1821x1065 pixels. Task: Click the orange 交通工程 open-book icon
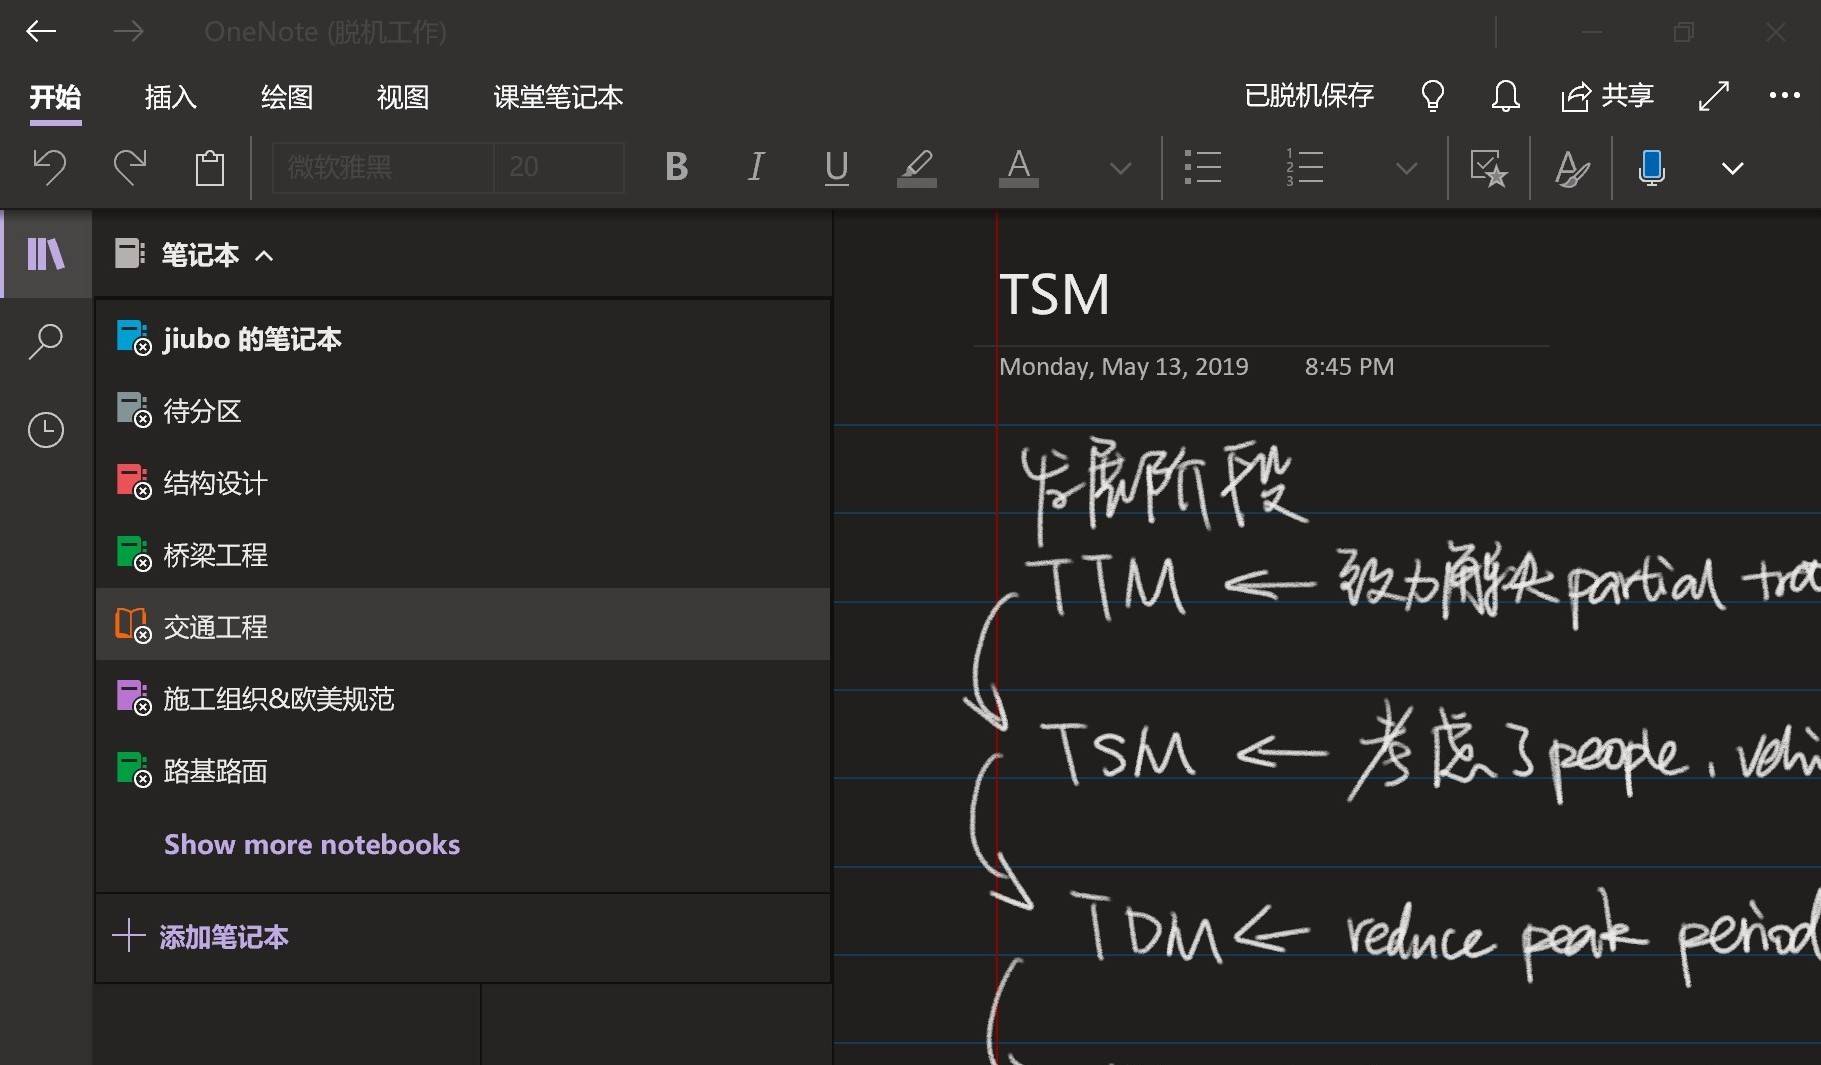tap(132, 625)
